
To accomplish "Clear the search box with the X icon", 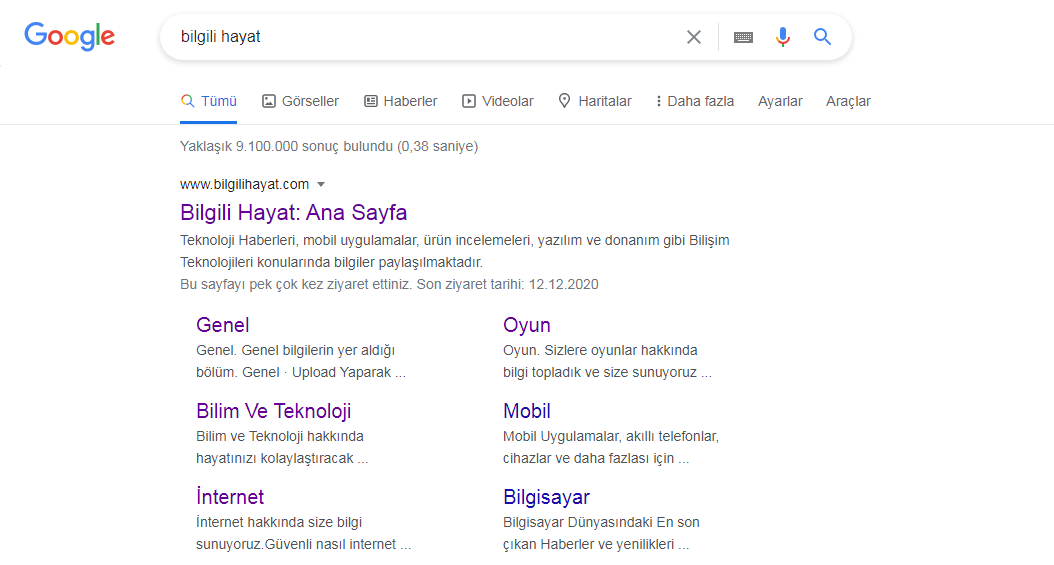I will (x=694, y=37).
